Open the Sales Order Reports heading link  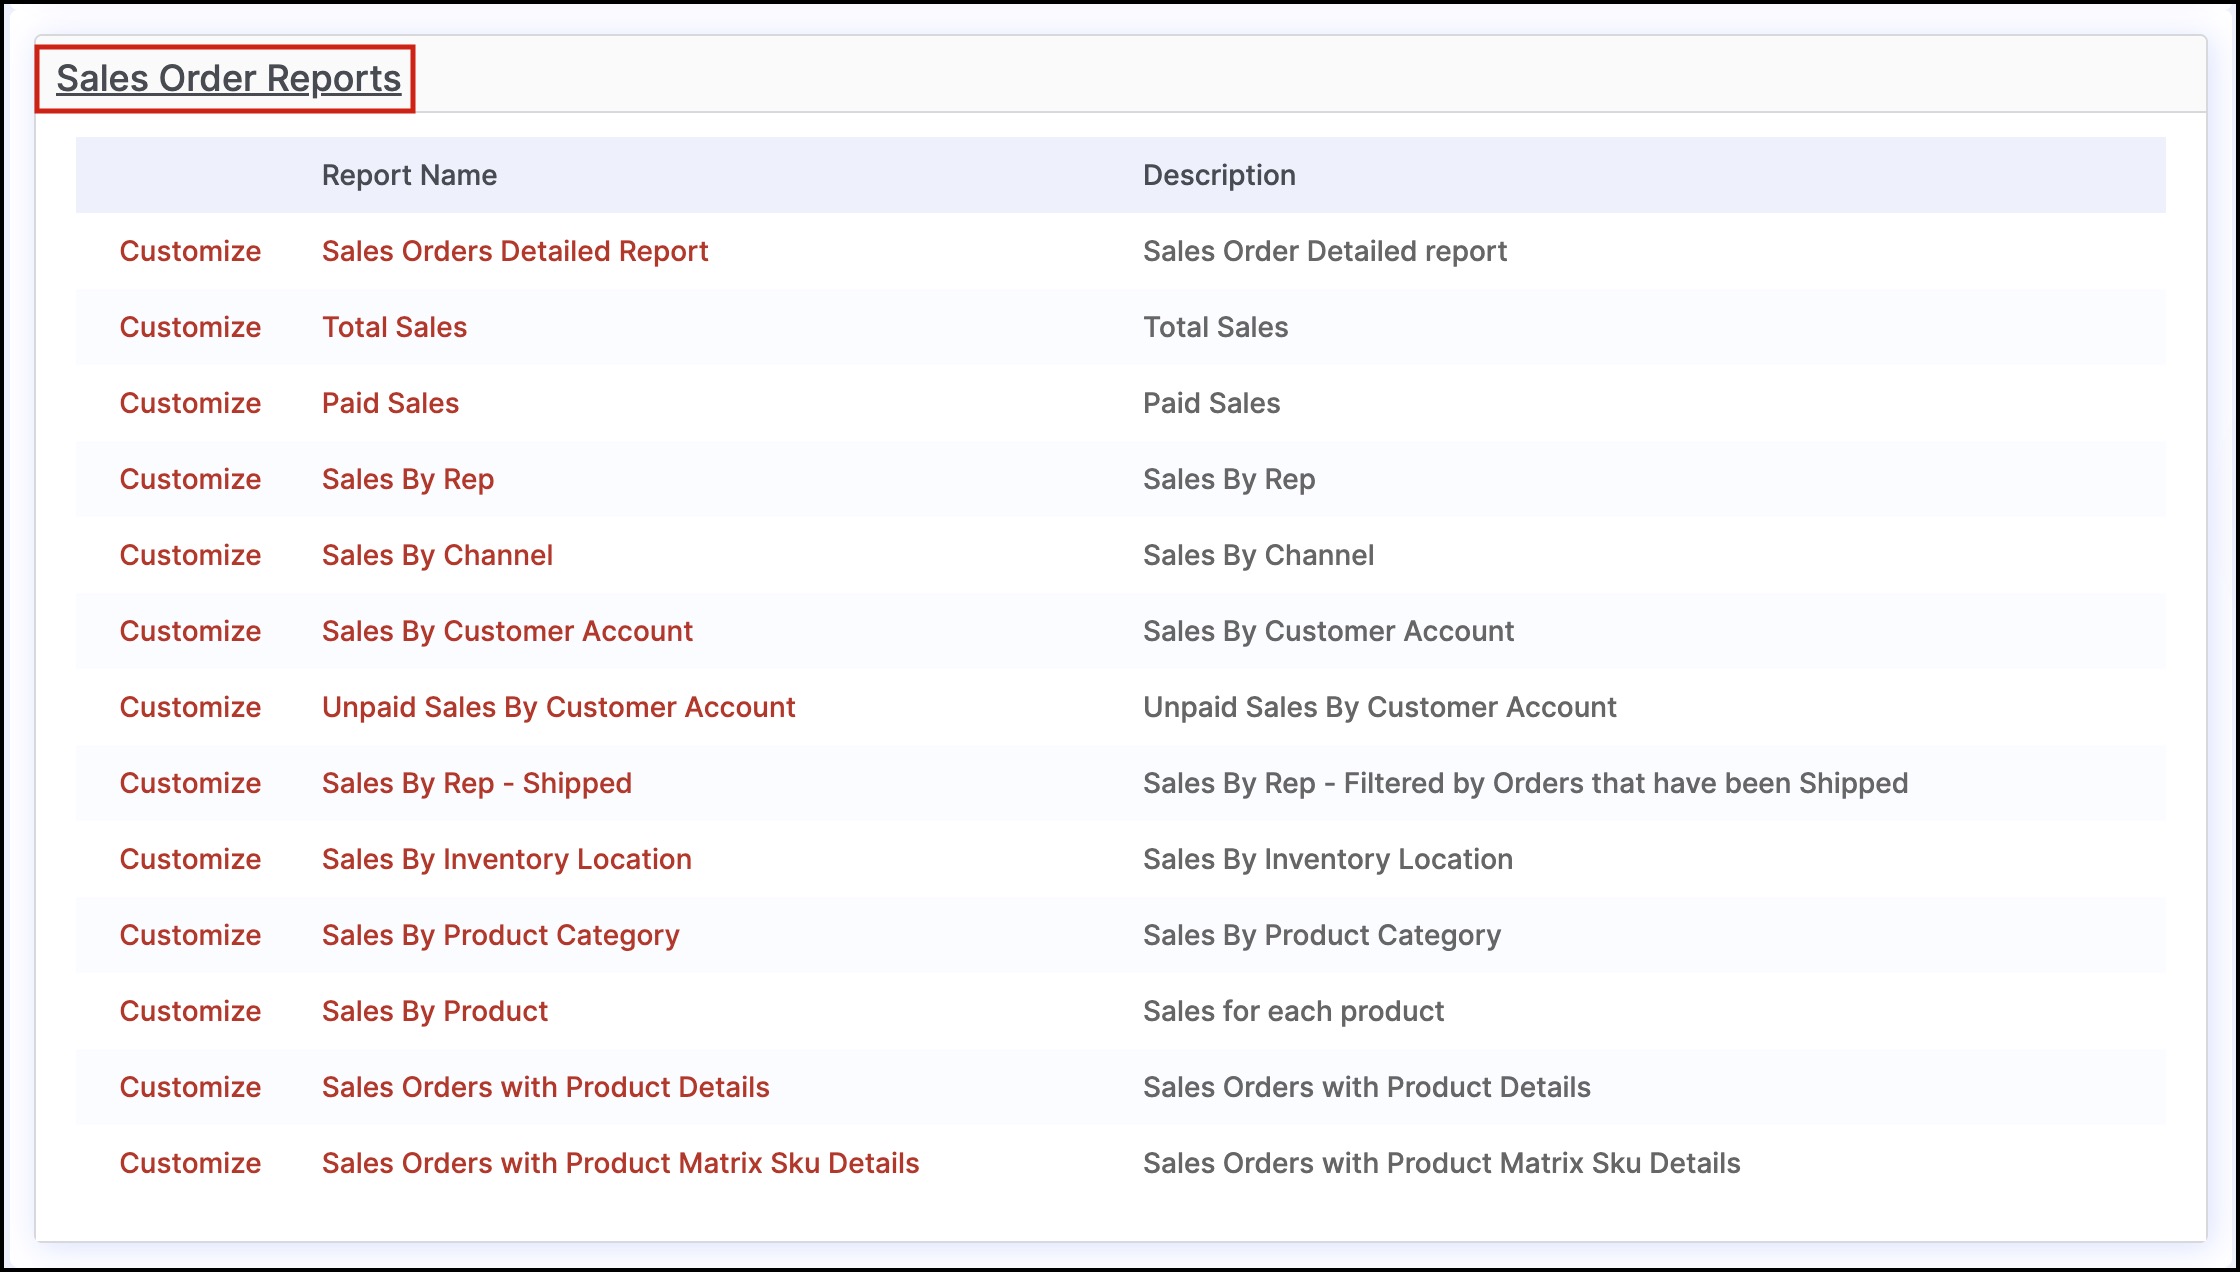228,78
